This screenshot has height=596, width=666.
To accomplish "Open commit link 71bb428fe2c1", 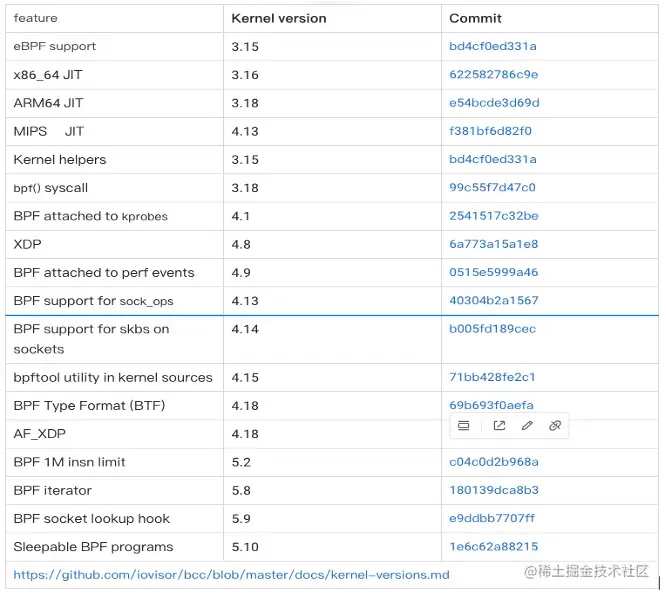I will [492, 377].
